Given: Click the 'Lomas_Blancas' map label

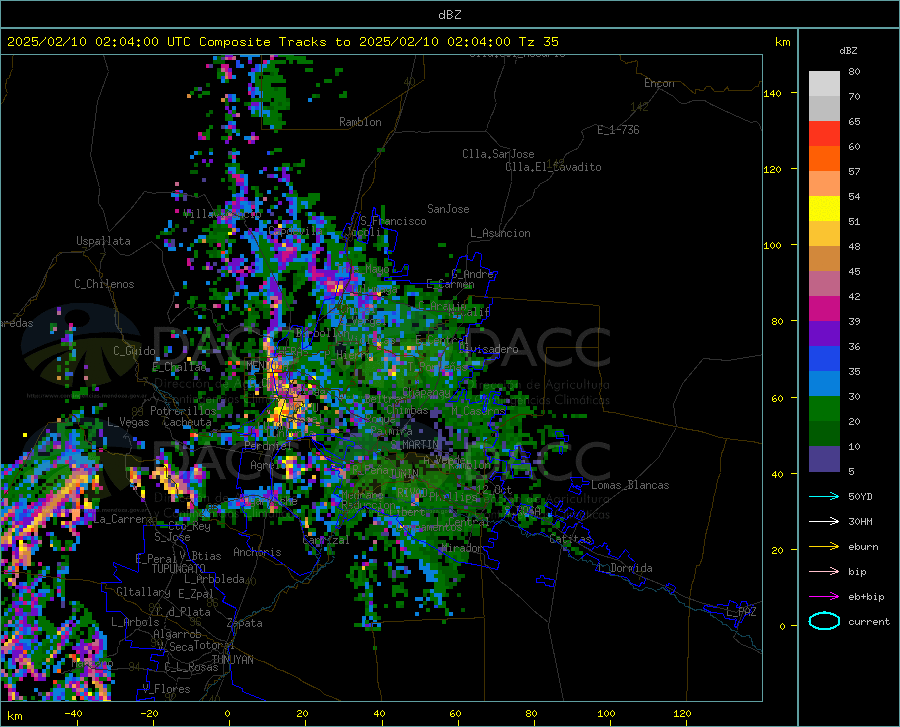Looking at the screenshot, I should pyautogui.click(x=630, y=485).
